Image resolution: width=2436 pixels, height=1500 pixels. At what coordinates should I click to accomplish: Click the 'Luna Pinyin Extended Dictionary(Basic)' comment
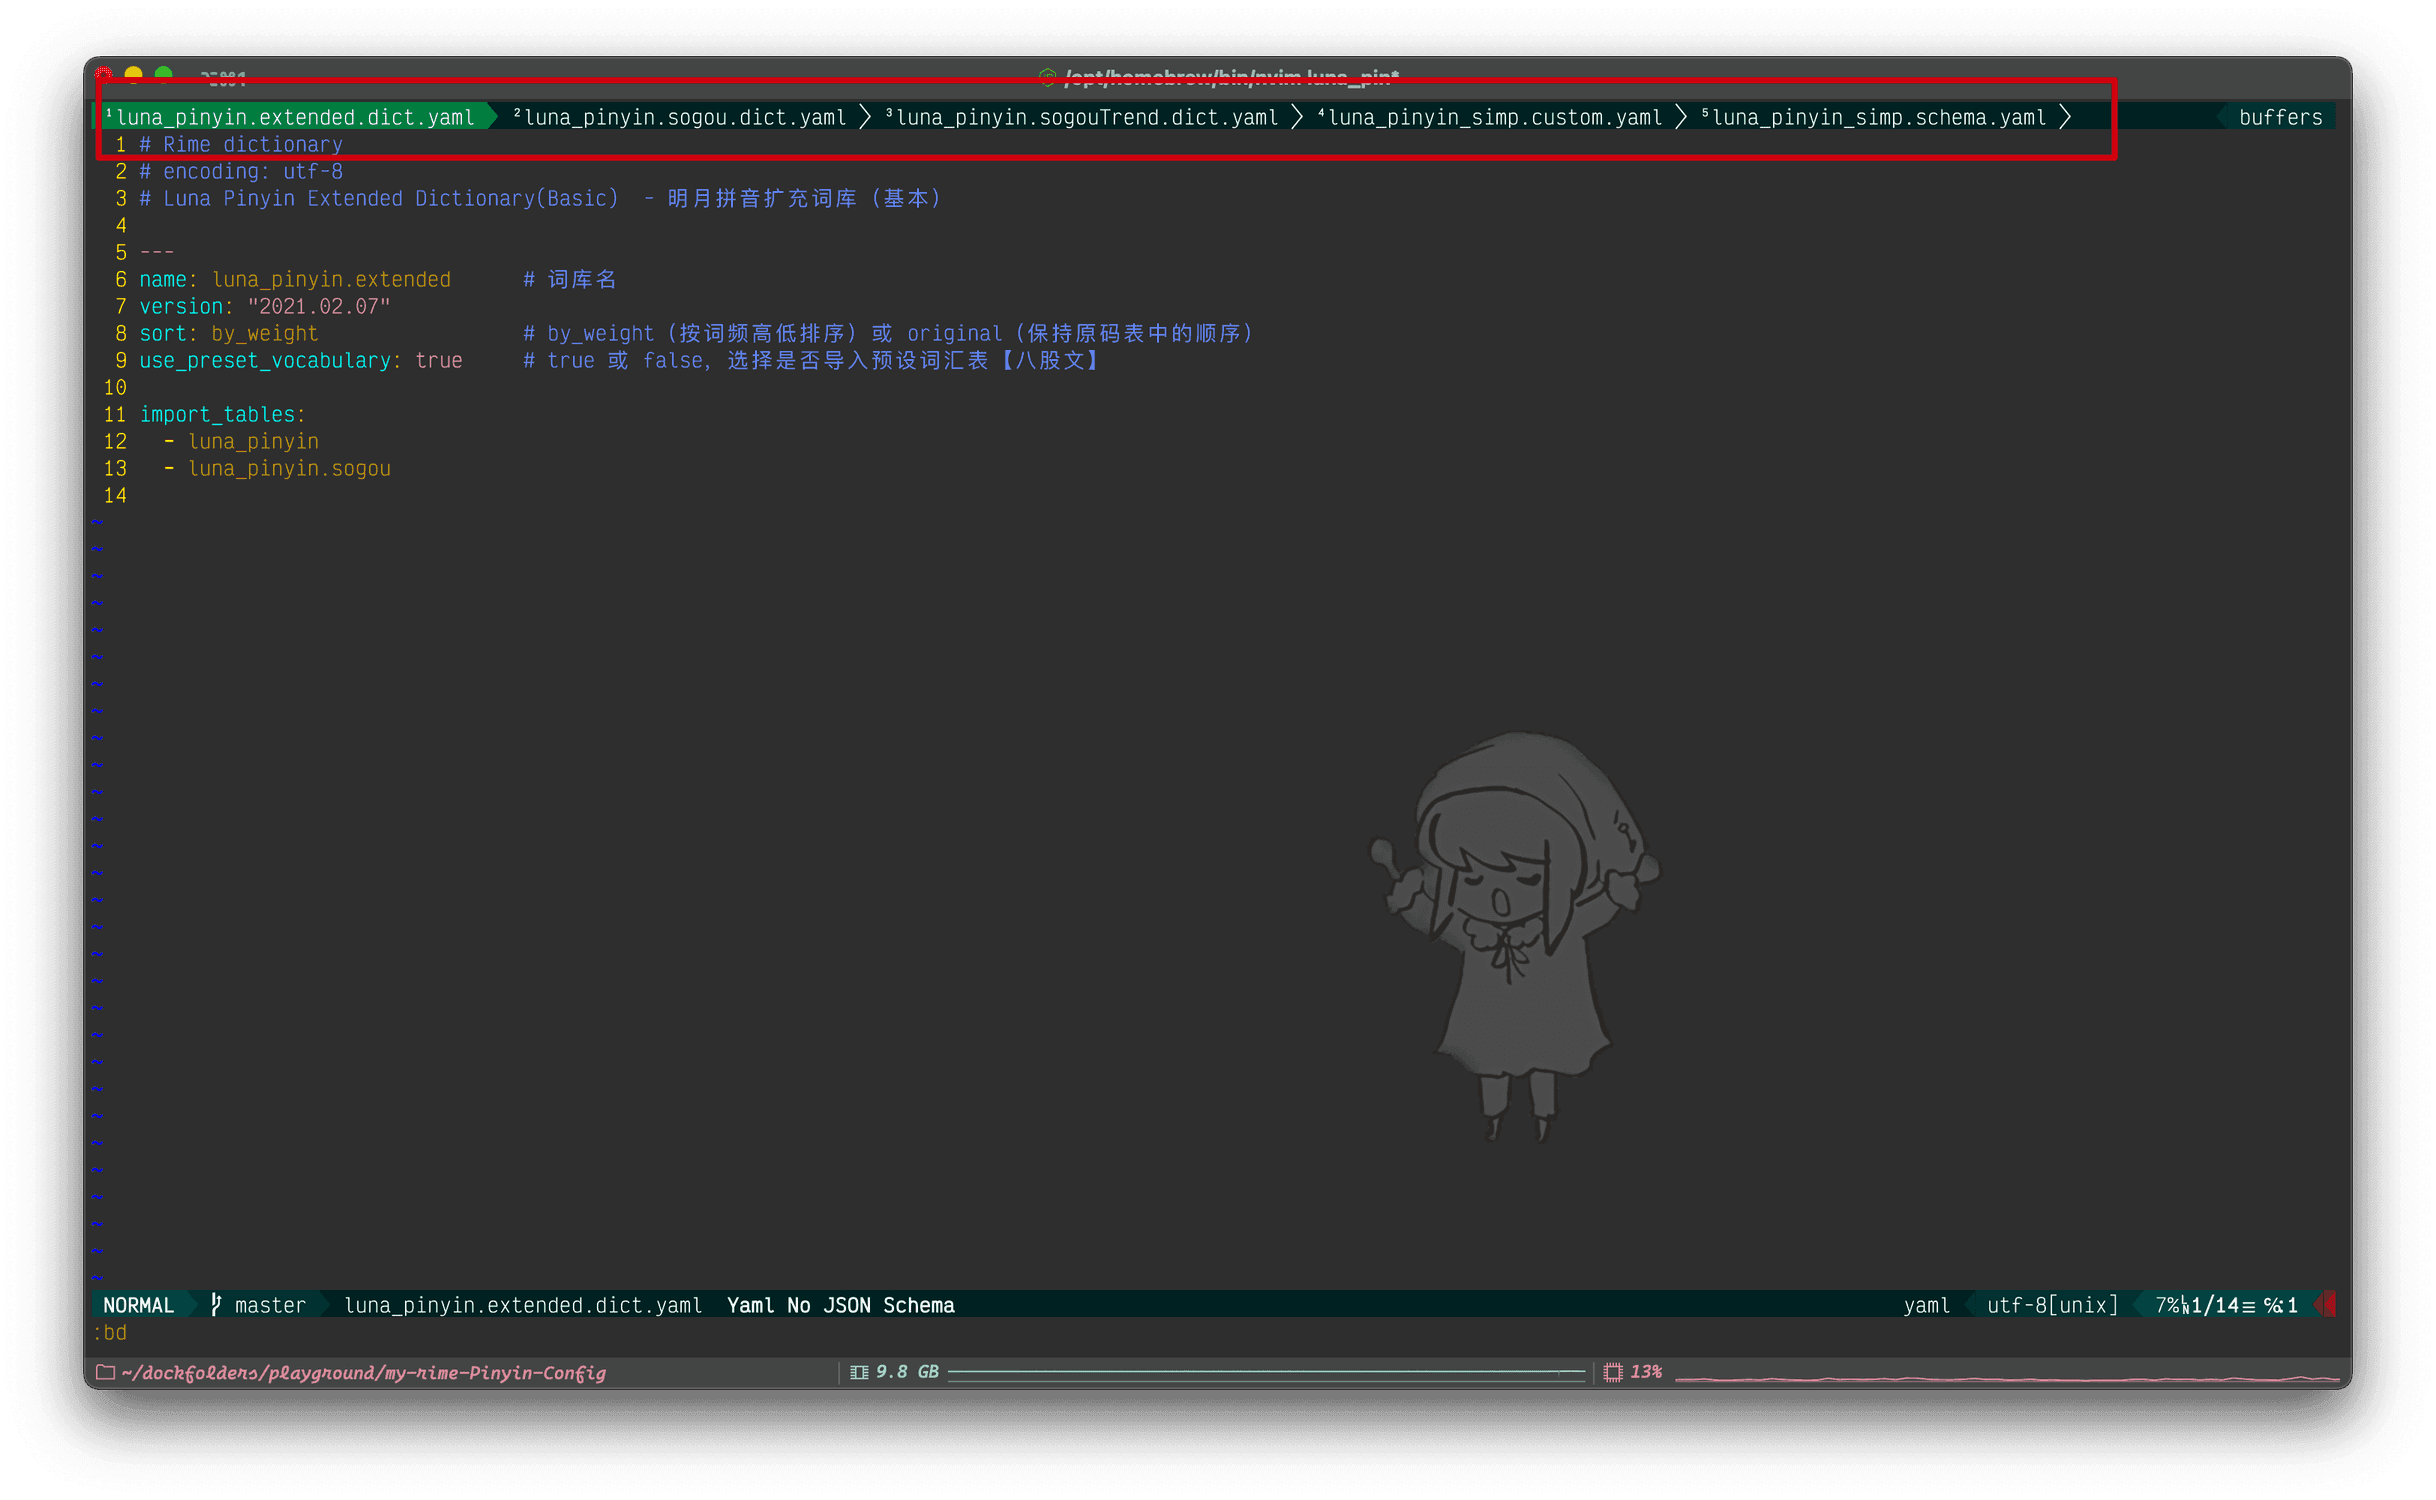click(x=391, y=199)
